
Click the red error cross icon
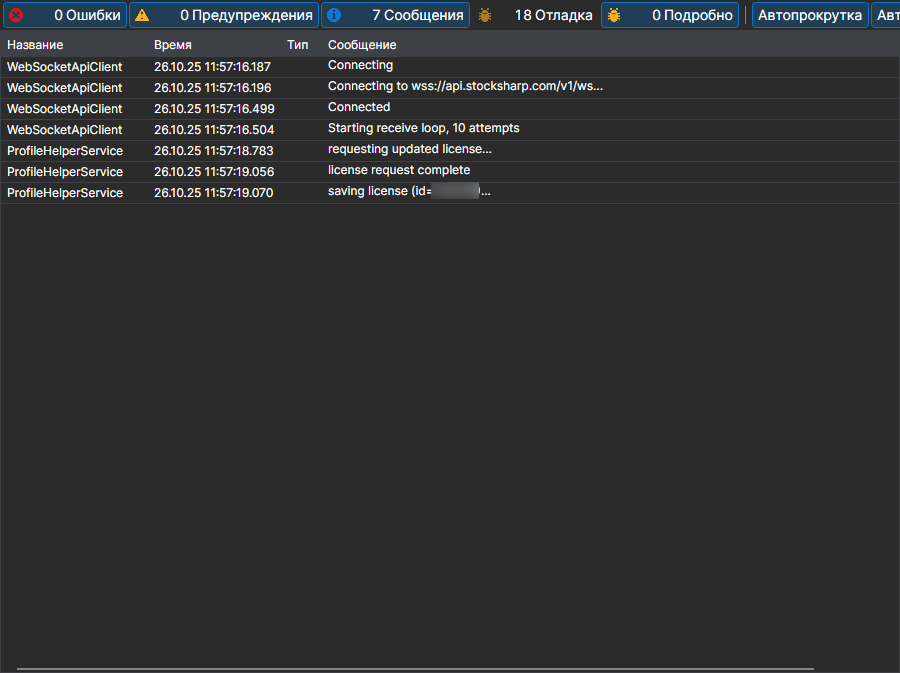(x=16, y=15)
